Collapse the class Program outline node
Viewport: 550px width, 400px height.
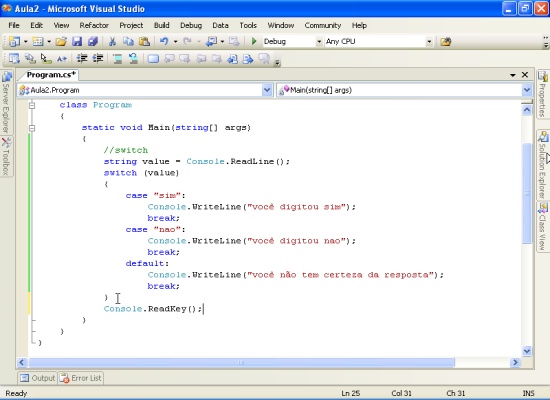(x=32, y=105)
